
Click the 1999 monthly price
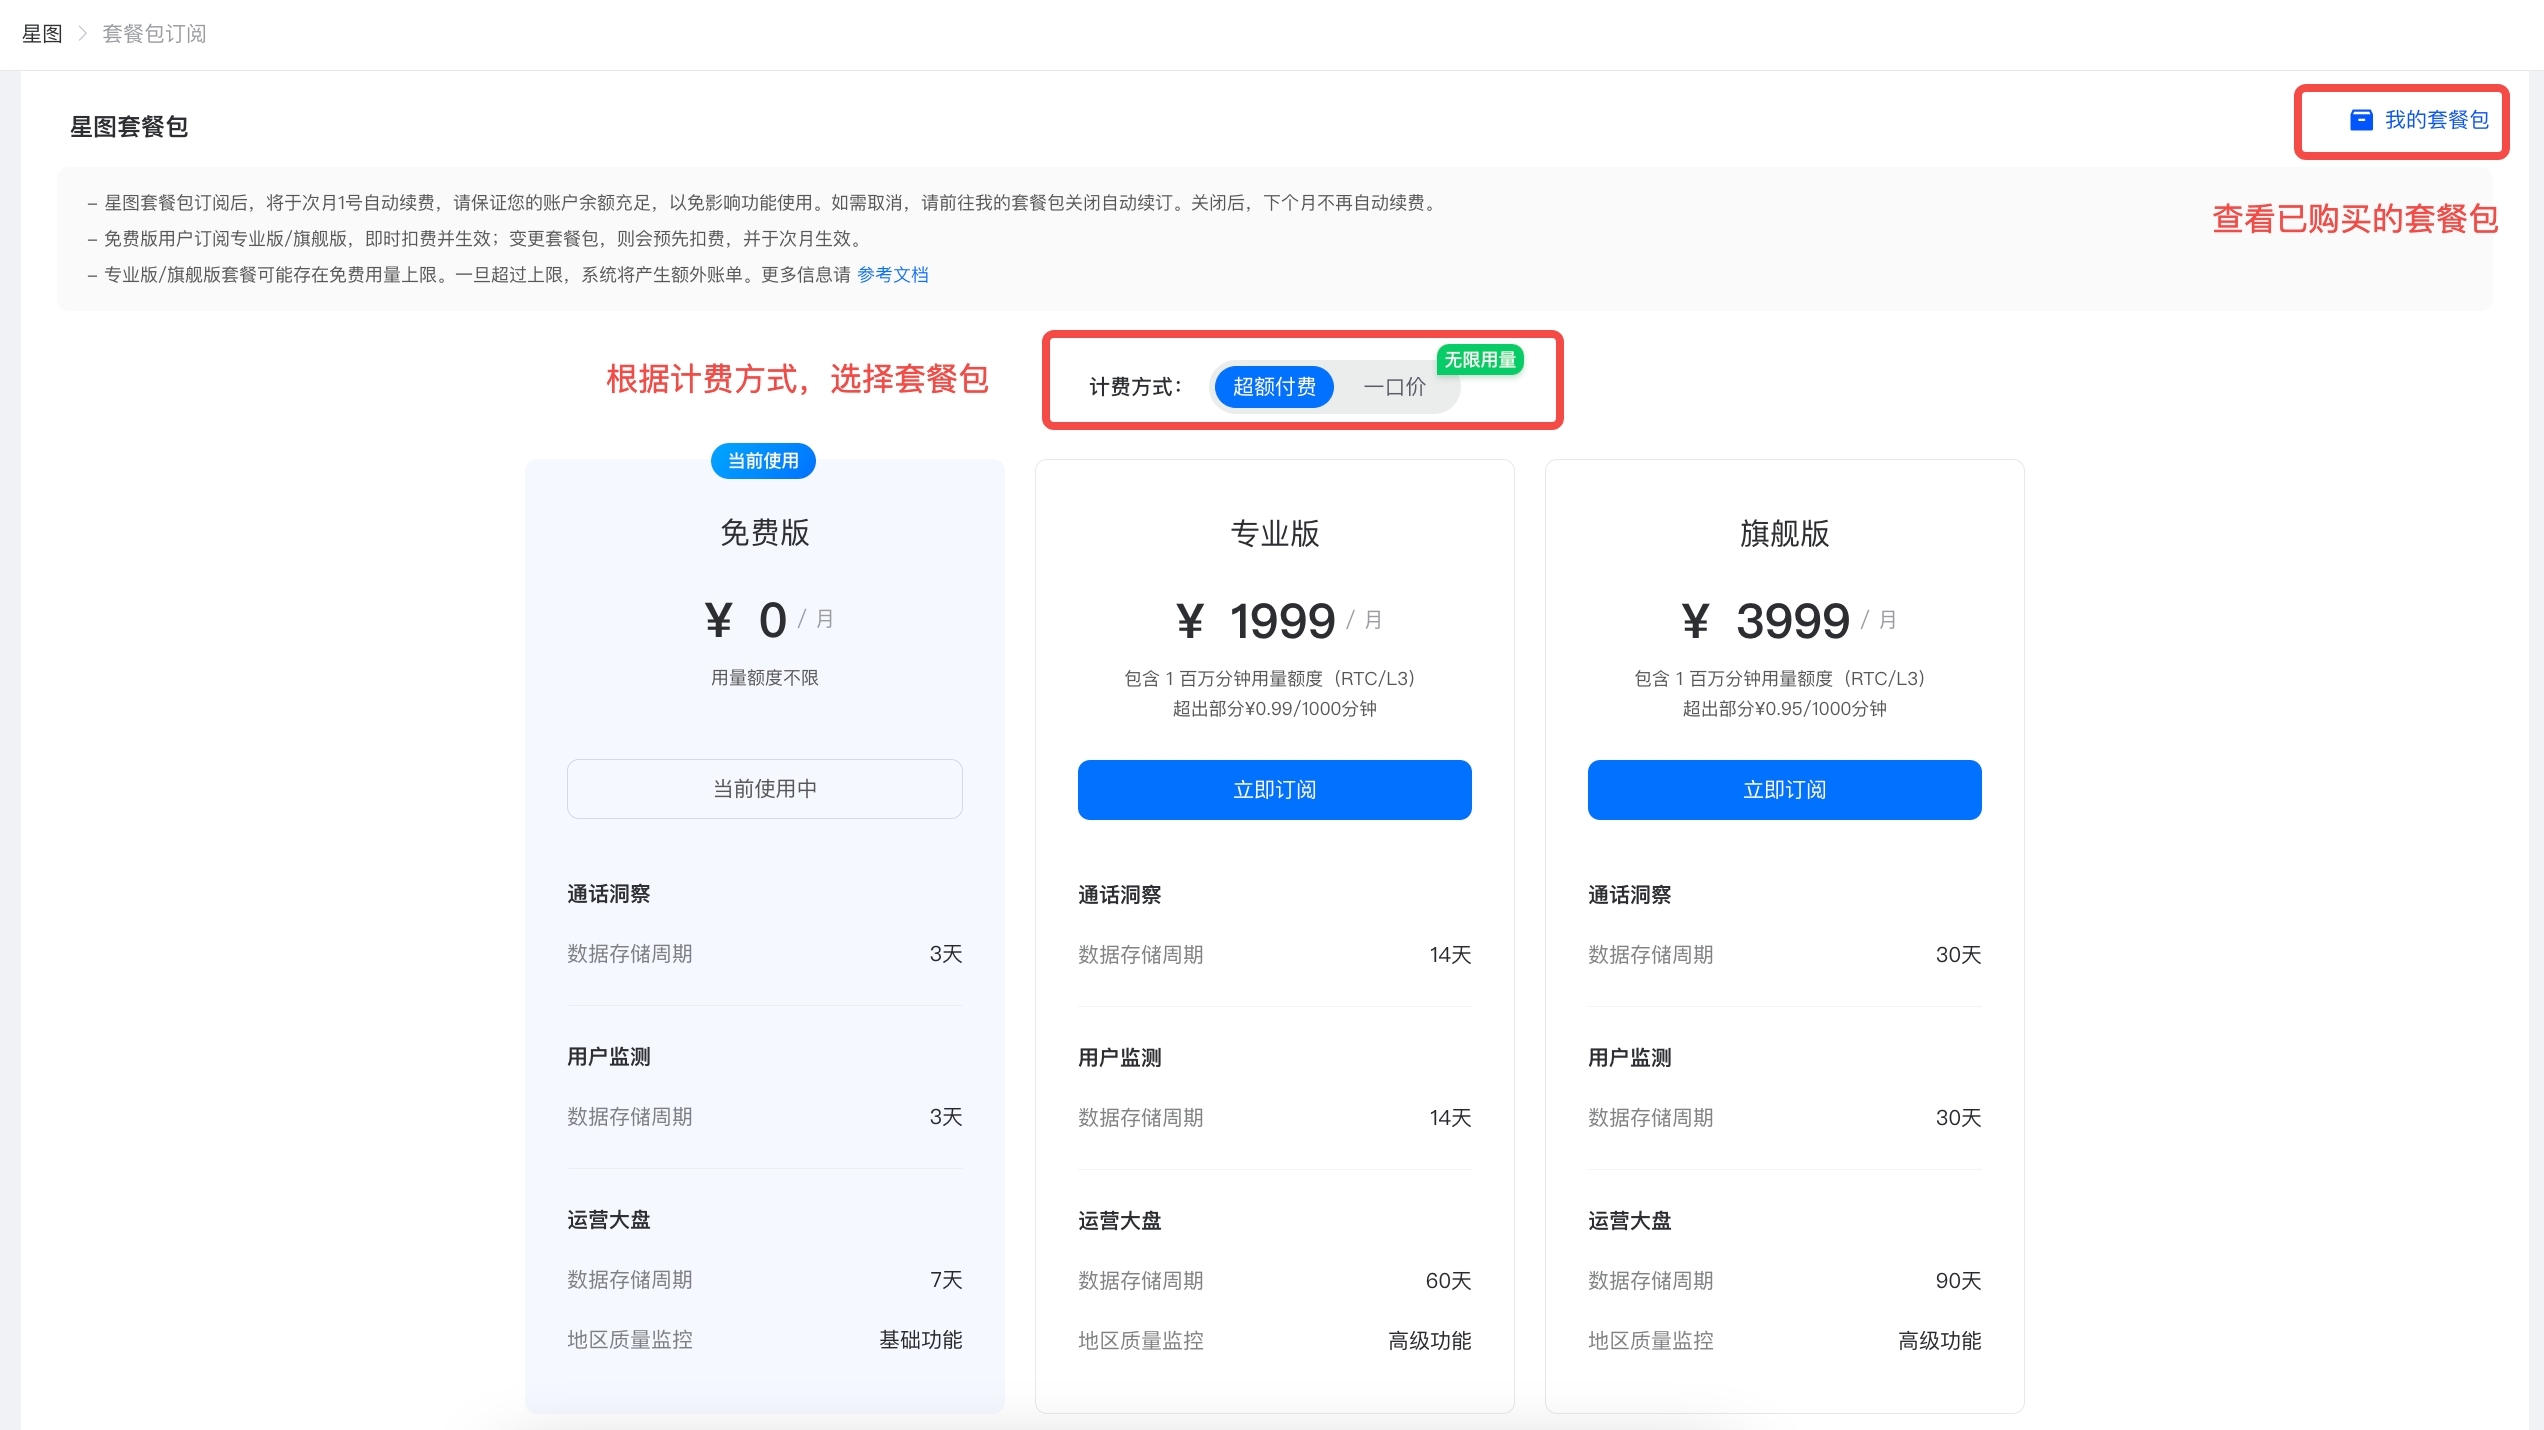[x=1283, y=621]
